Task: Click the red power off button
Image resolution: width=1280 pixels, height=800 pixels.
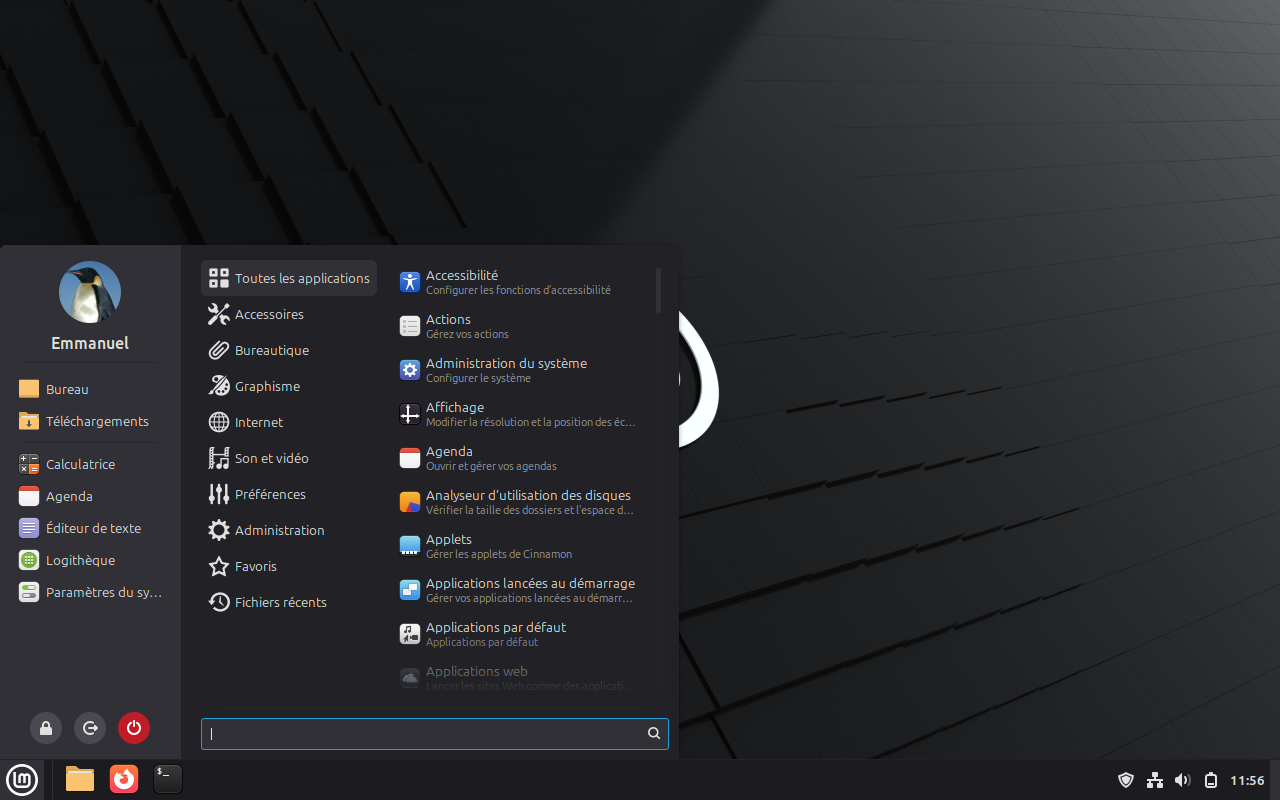Action: coord(134,728)
